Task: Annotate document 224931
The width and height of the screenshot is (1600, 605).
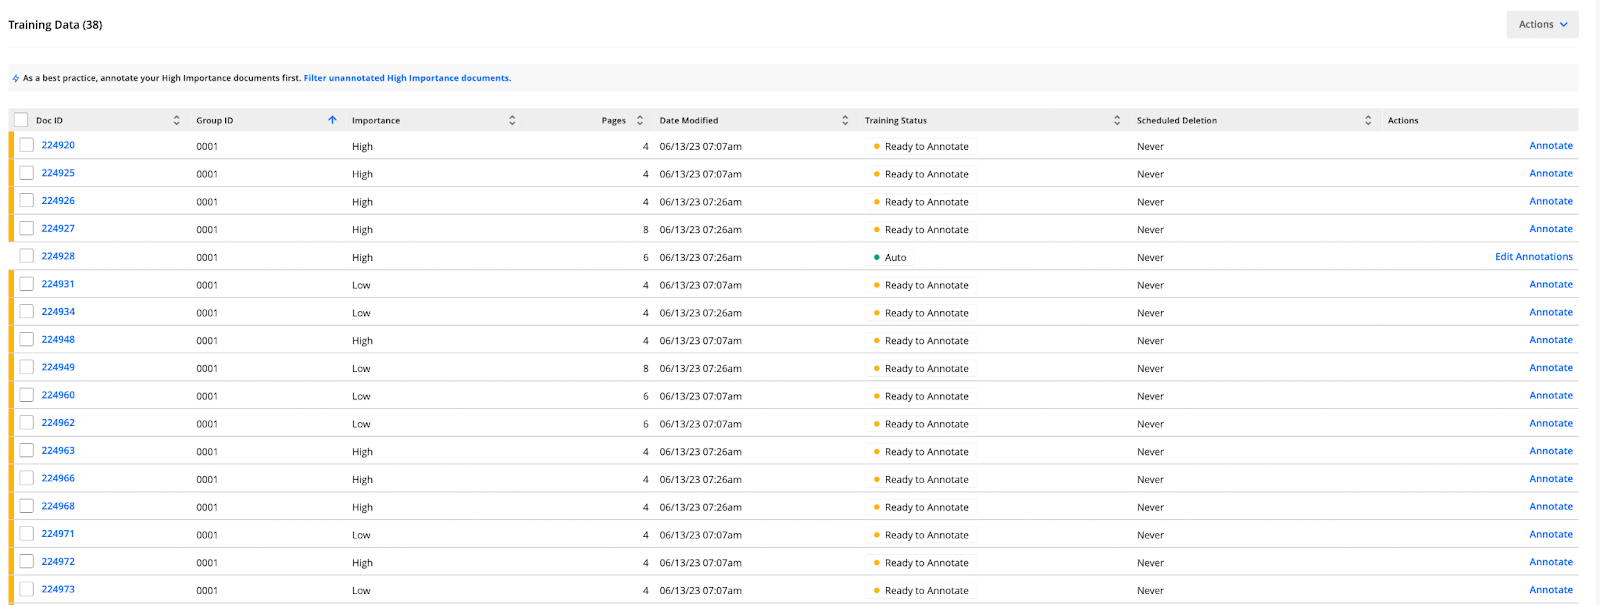Action: point(1551,285)
